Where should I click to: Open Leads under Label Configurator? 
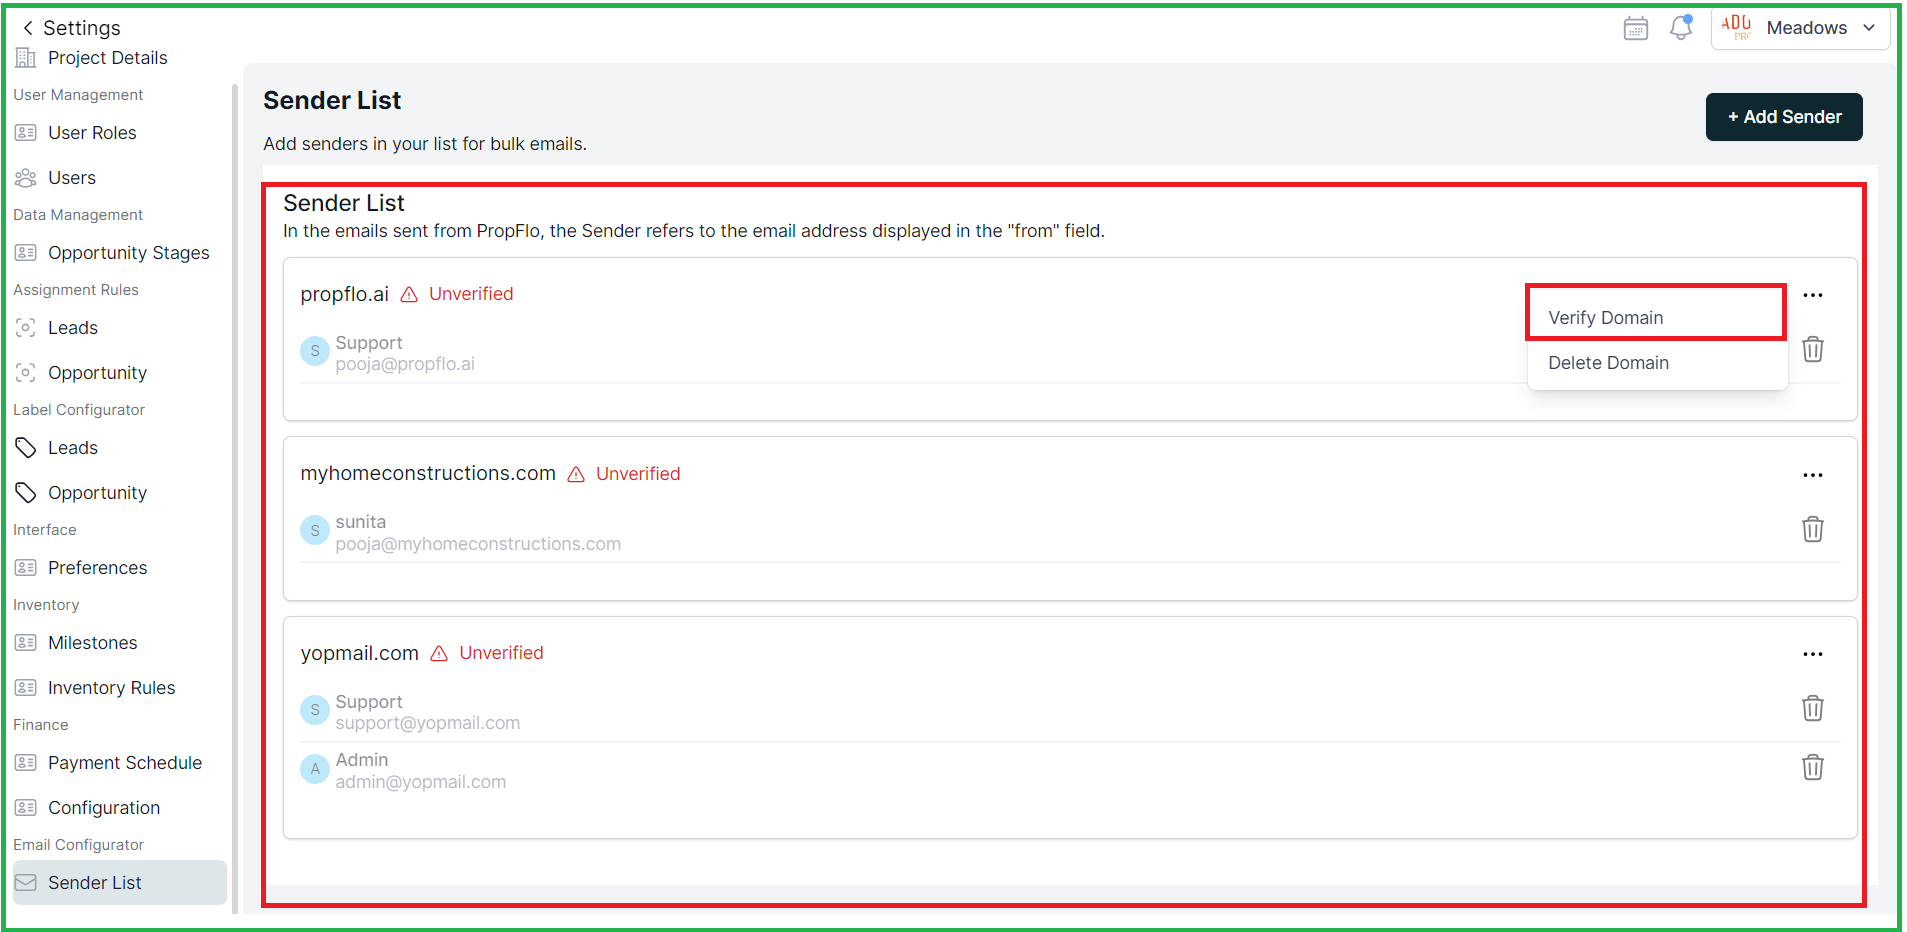point(73,448)
